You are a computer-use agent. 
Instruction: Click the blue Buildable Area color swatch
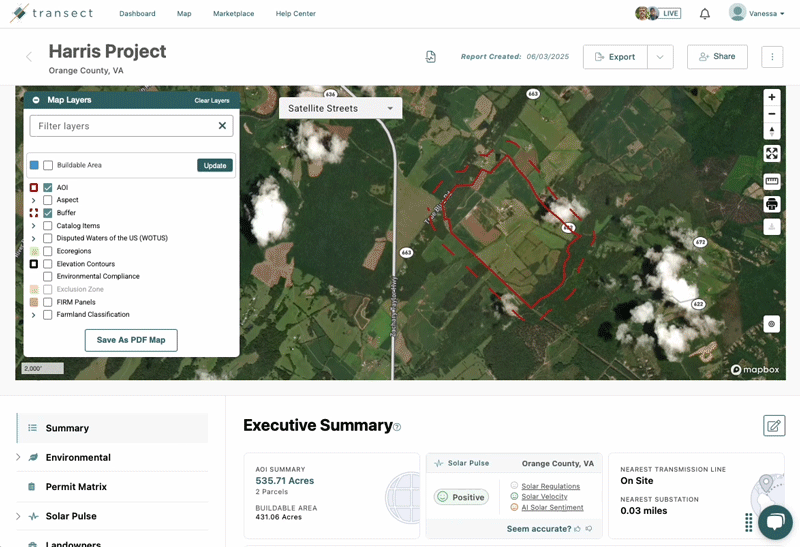[x=34, y=165]
